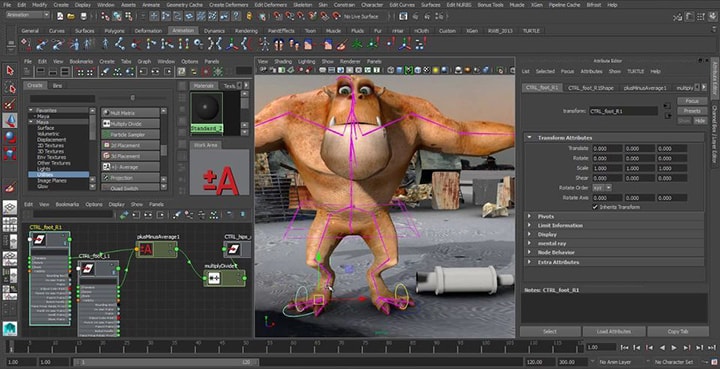Click the Translate X value field
Image resolution: width=720 pixels, height=369 pixels.
click(607, 149)
